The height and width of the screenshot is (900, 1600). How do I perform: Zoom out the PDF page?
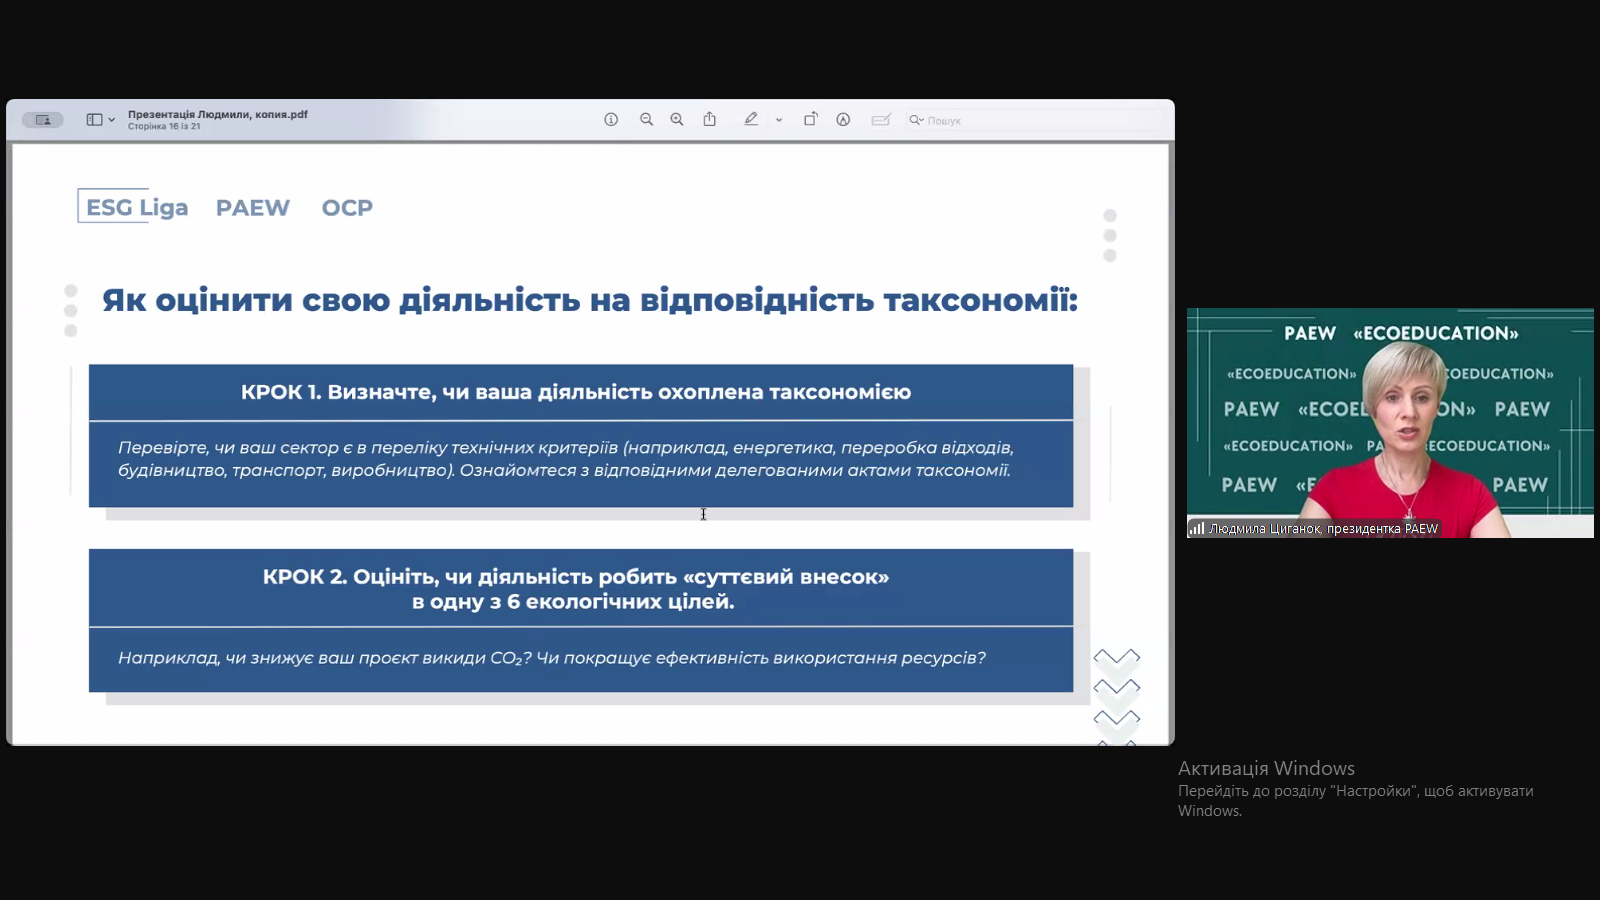tap(646, 119)
